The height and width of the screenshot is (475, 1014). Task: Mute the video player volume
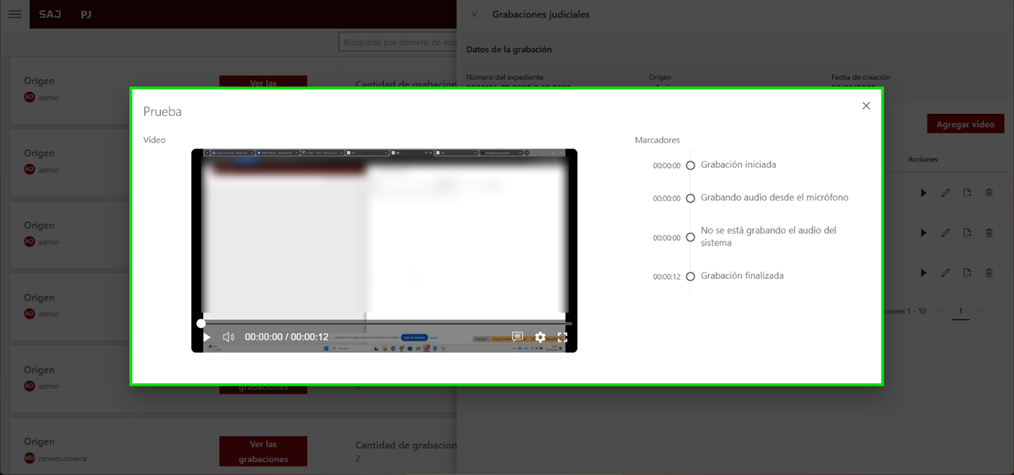pos(228,337)
